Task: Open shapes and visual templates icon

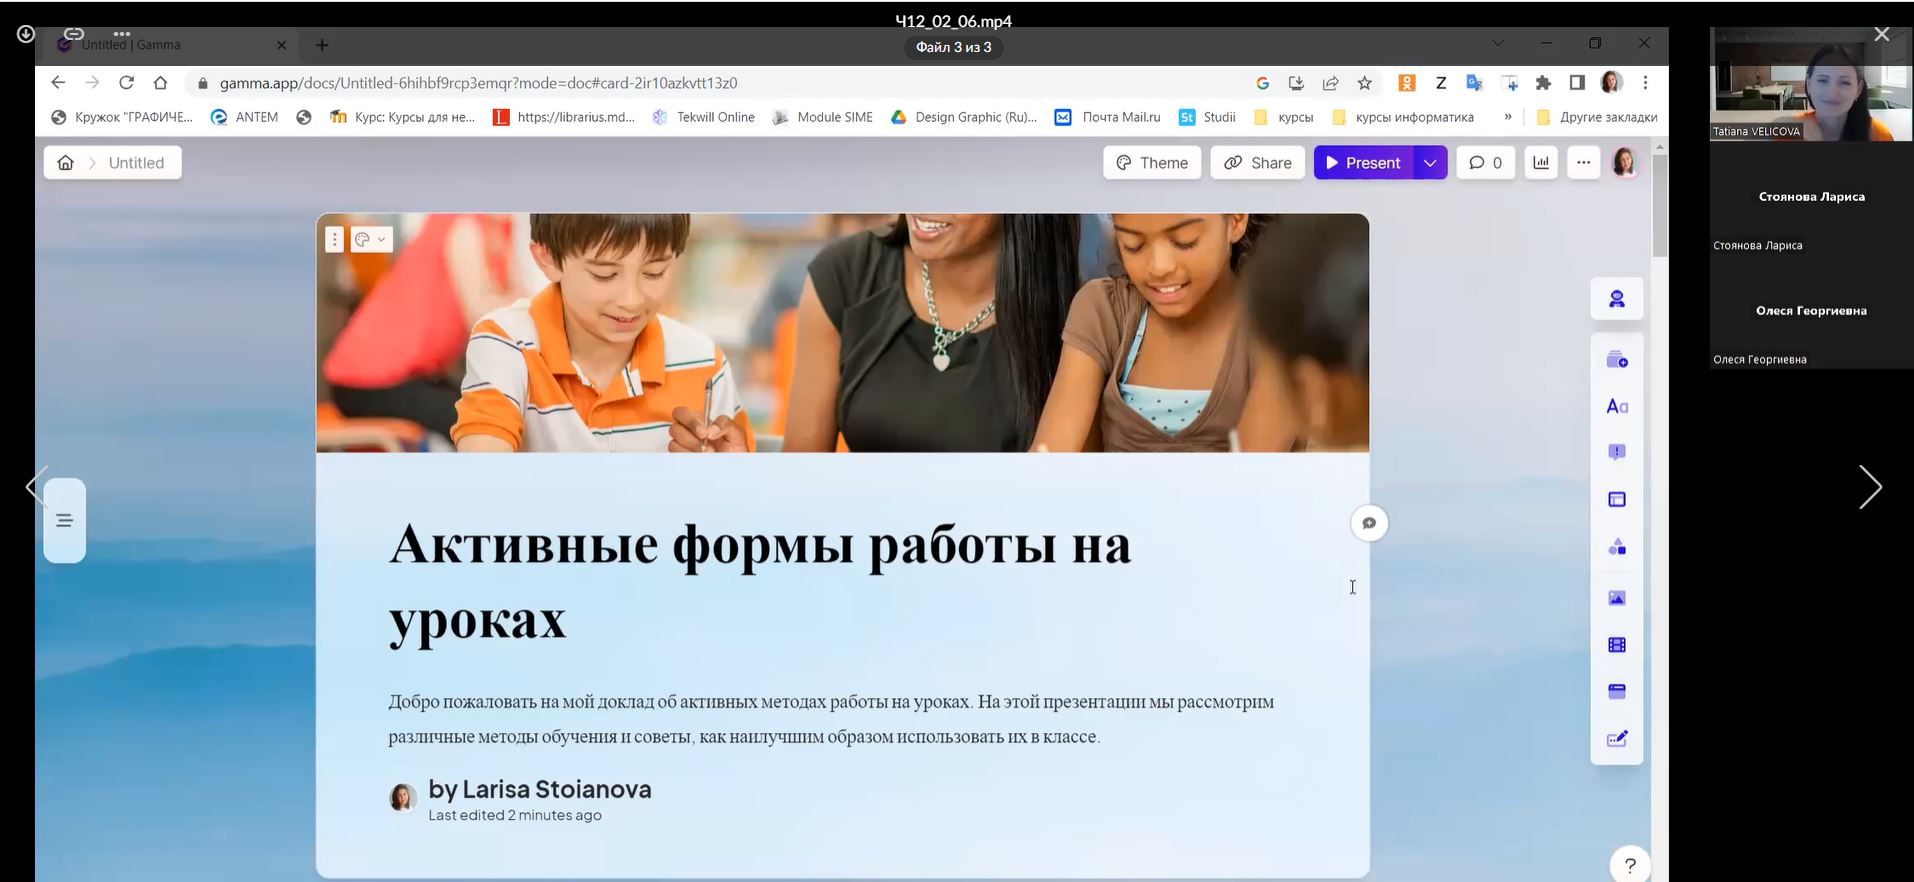Action: click(x=1616, y=547)
